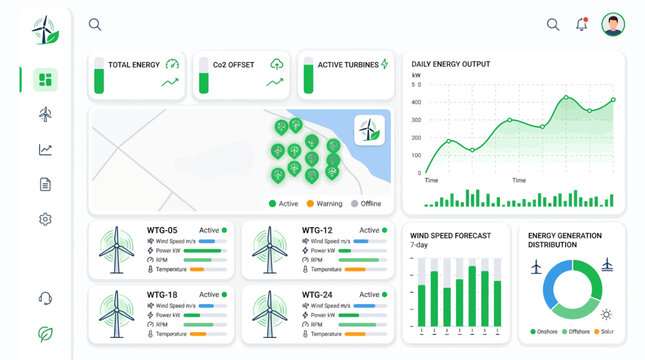Toggle the Offline legend on the map
This screenshot has height=360, width=645.
[366, 204]
